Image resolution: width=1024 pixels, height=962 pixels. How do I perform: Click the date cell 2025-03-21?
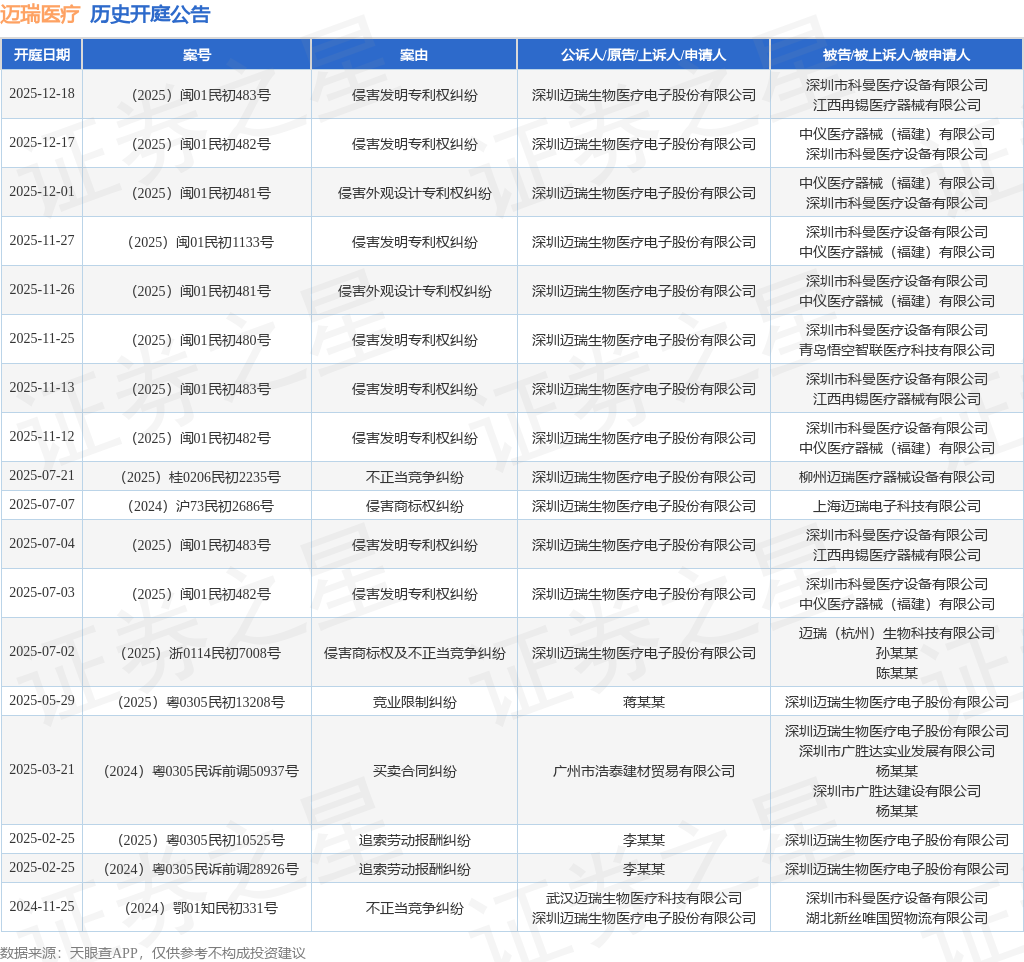[x=42, y=769]
